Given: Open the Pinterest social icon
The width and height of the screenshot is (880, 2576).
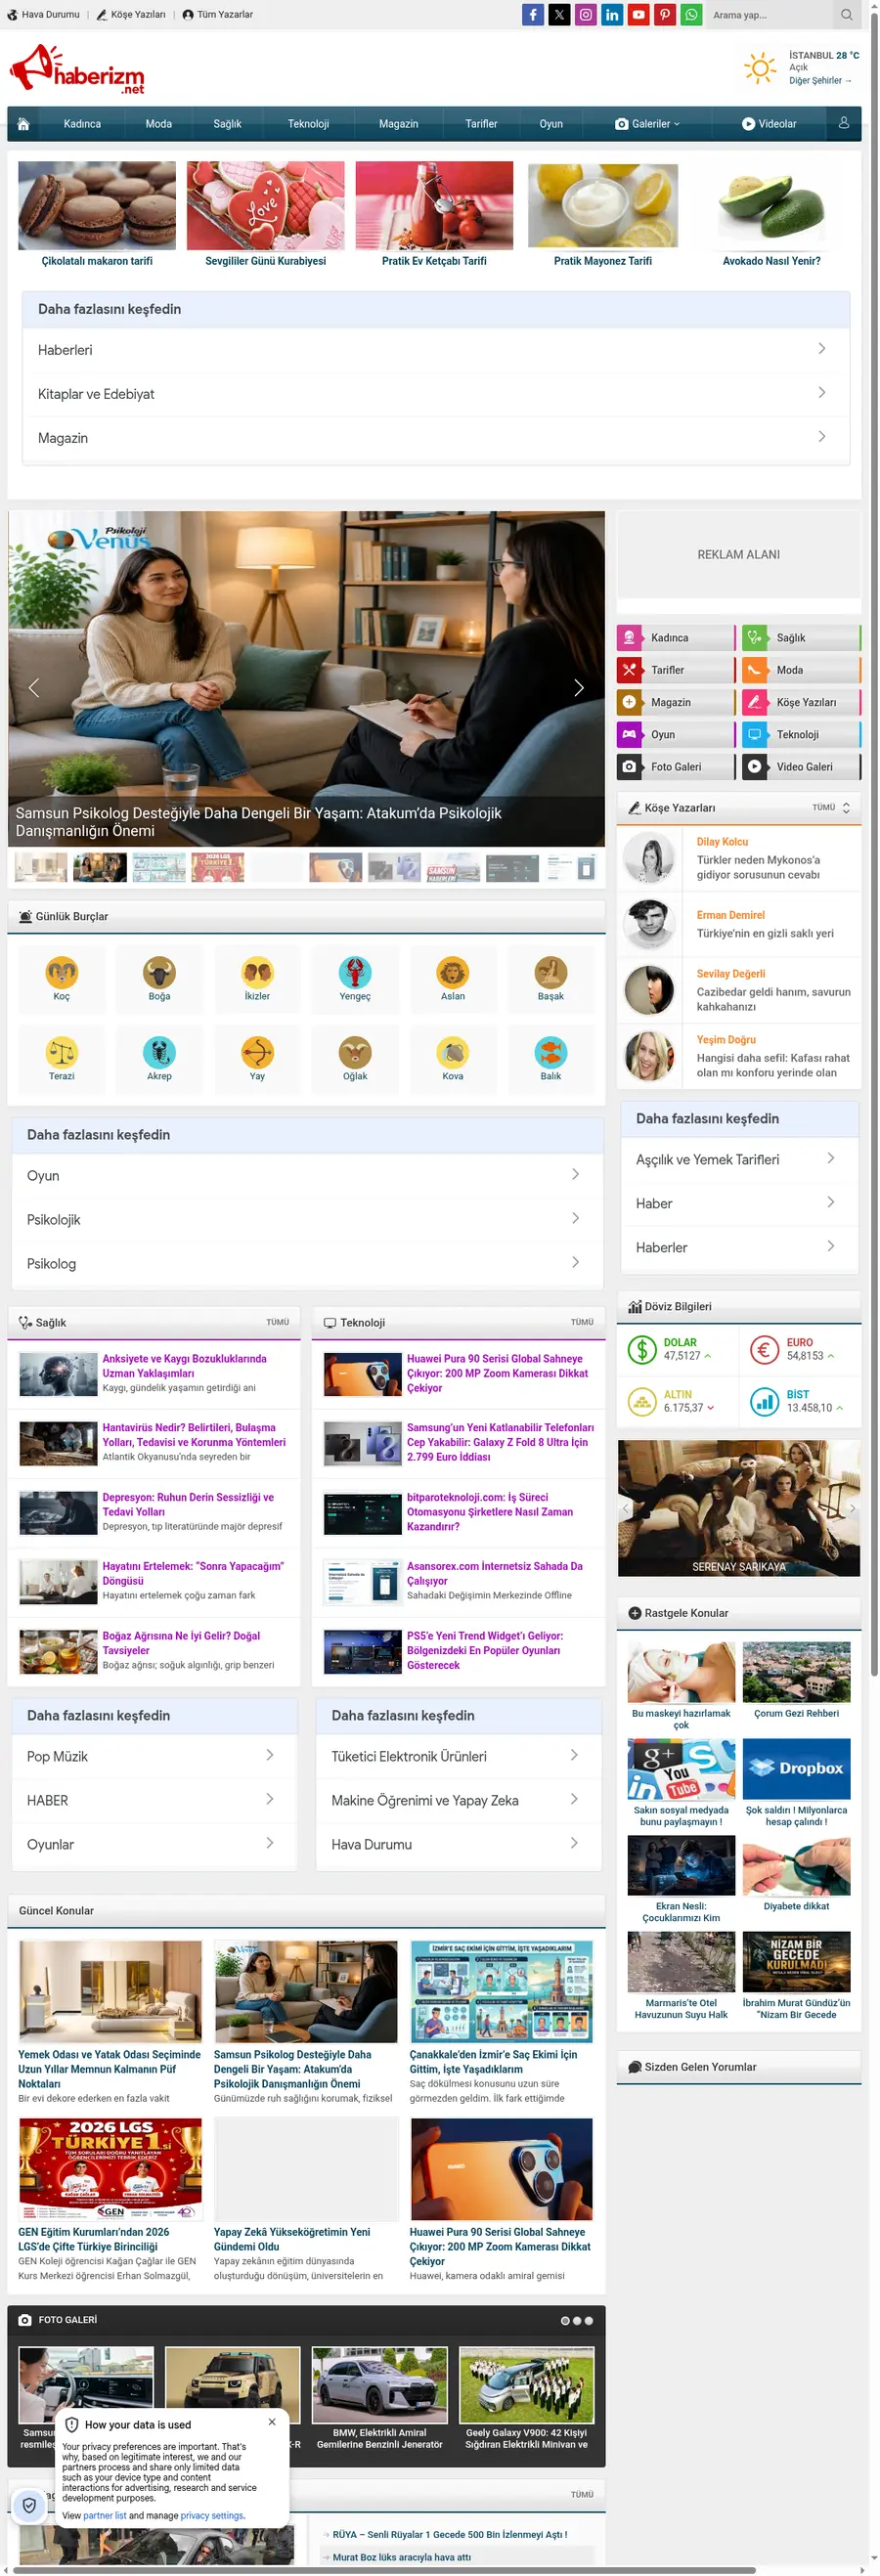Looking at the screenshot, I should [665, 15].
